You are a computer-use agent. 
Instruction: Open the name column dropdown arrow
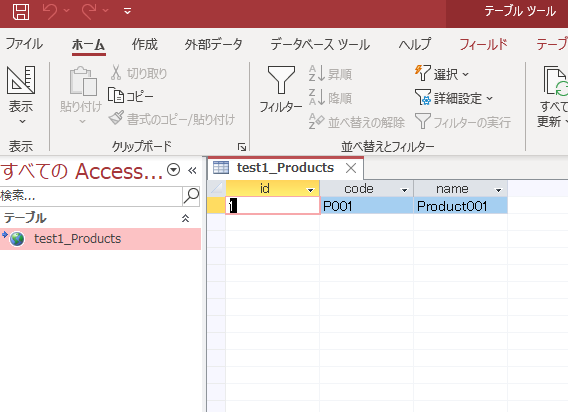498,190
